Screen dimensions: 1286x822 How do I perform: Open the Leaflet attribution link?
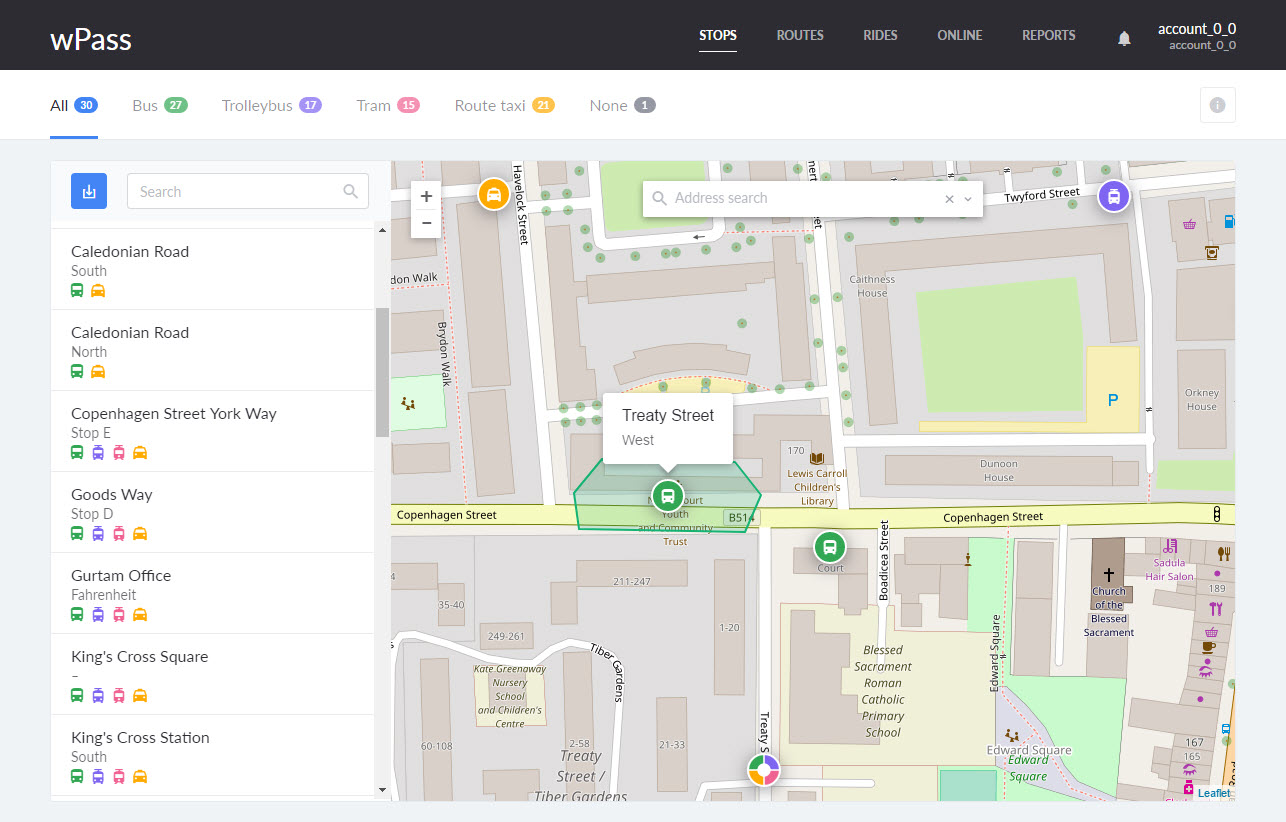click(1213, 793)
